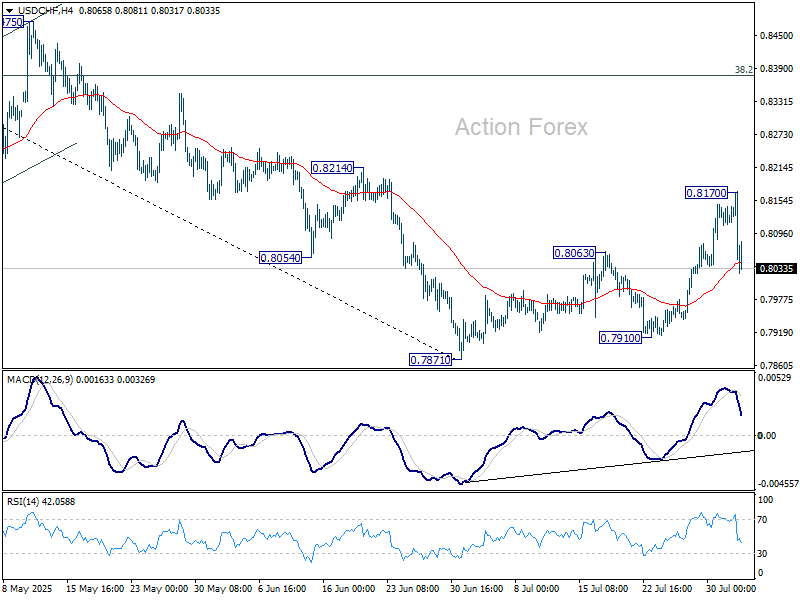Viewport: 800px width, 600px height.
Task: Select the 30 Jul 00:00 date label
Action: point(732,589)
